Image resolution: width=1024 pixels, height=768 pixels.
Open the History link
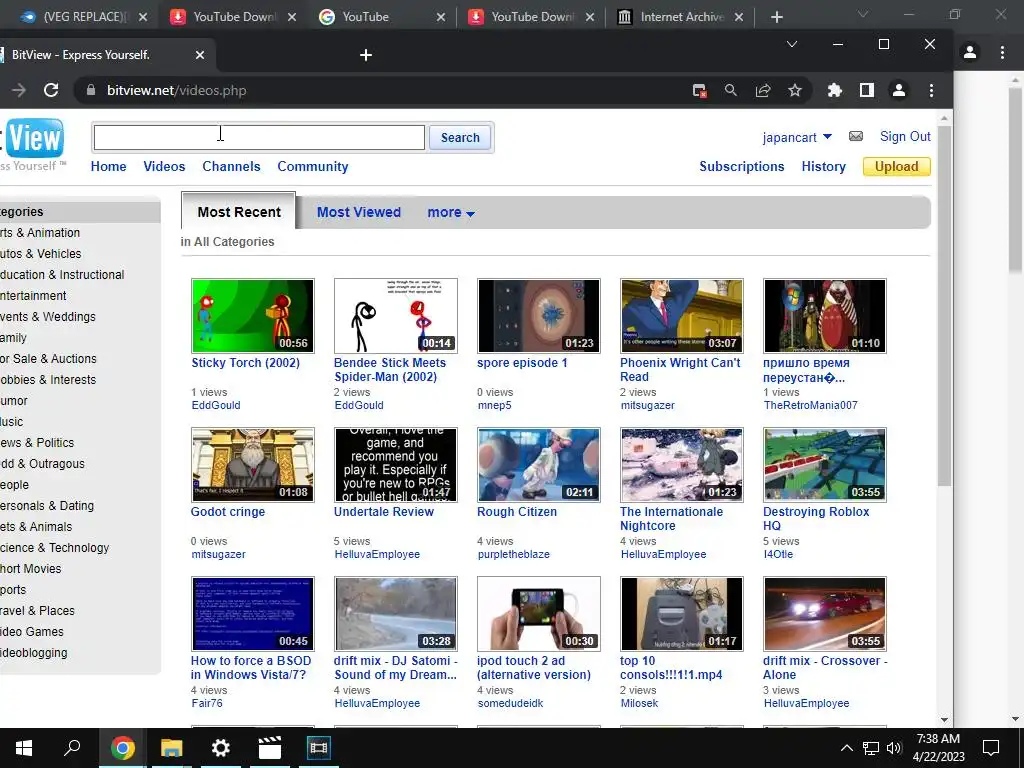click(x=824, y=167)
